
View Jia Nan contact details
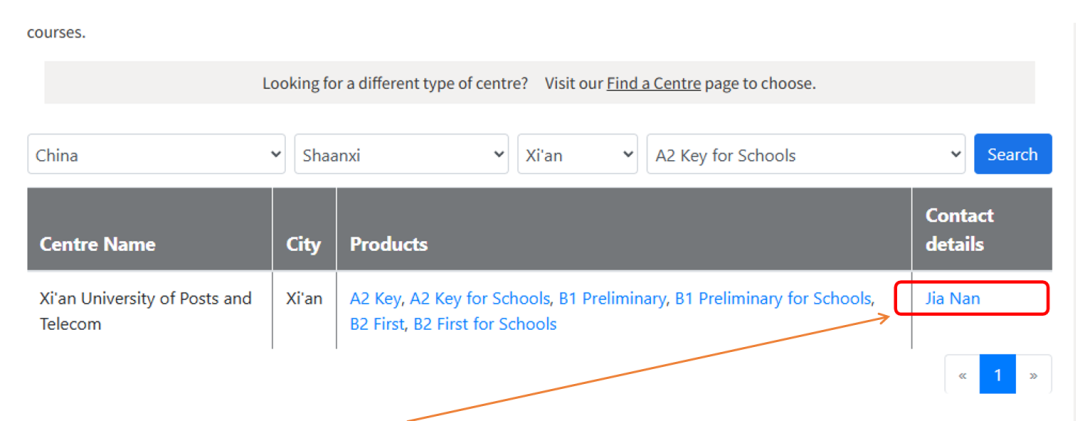(x=953, y=298)
